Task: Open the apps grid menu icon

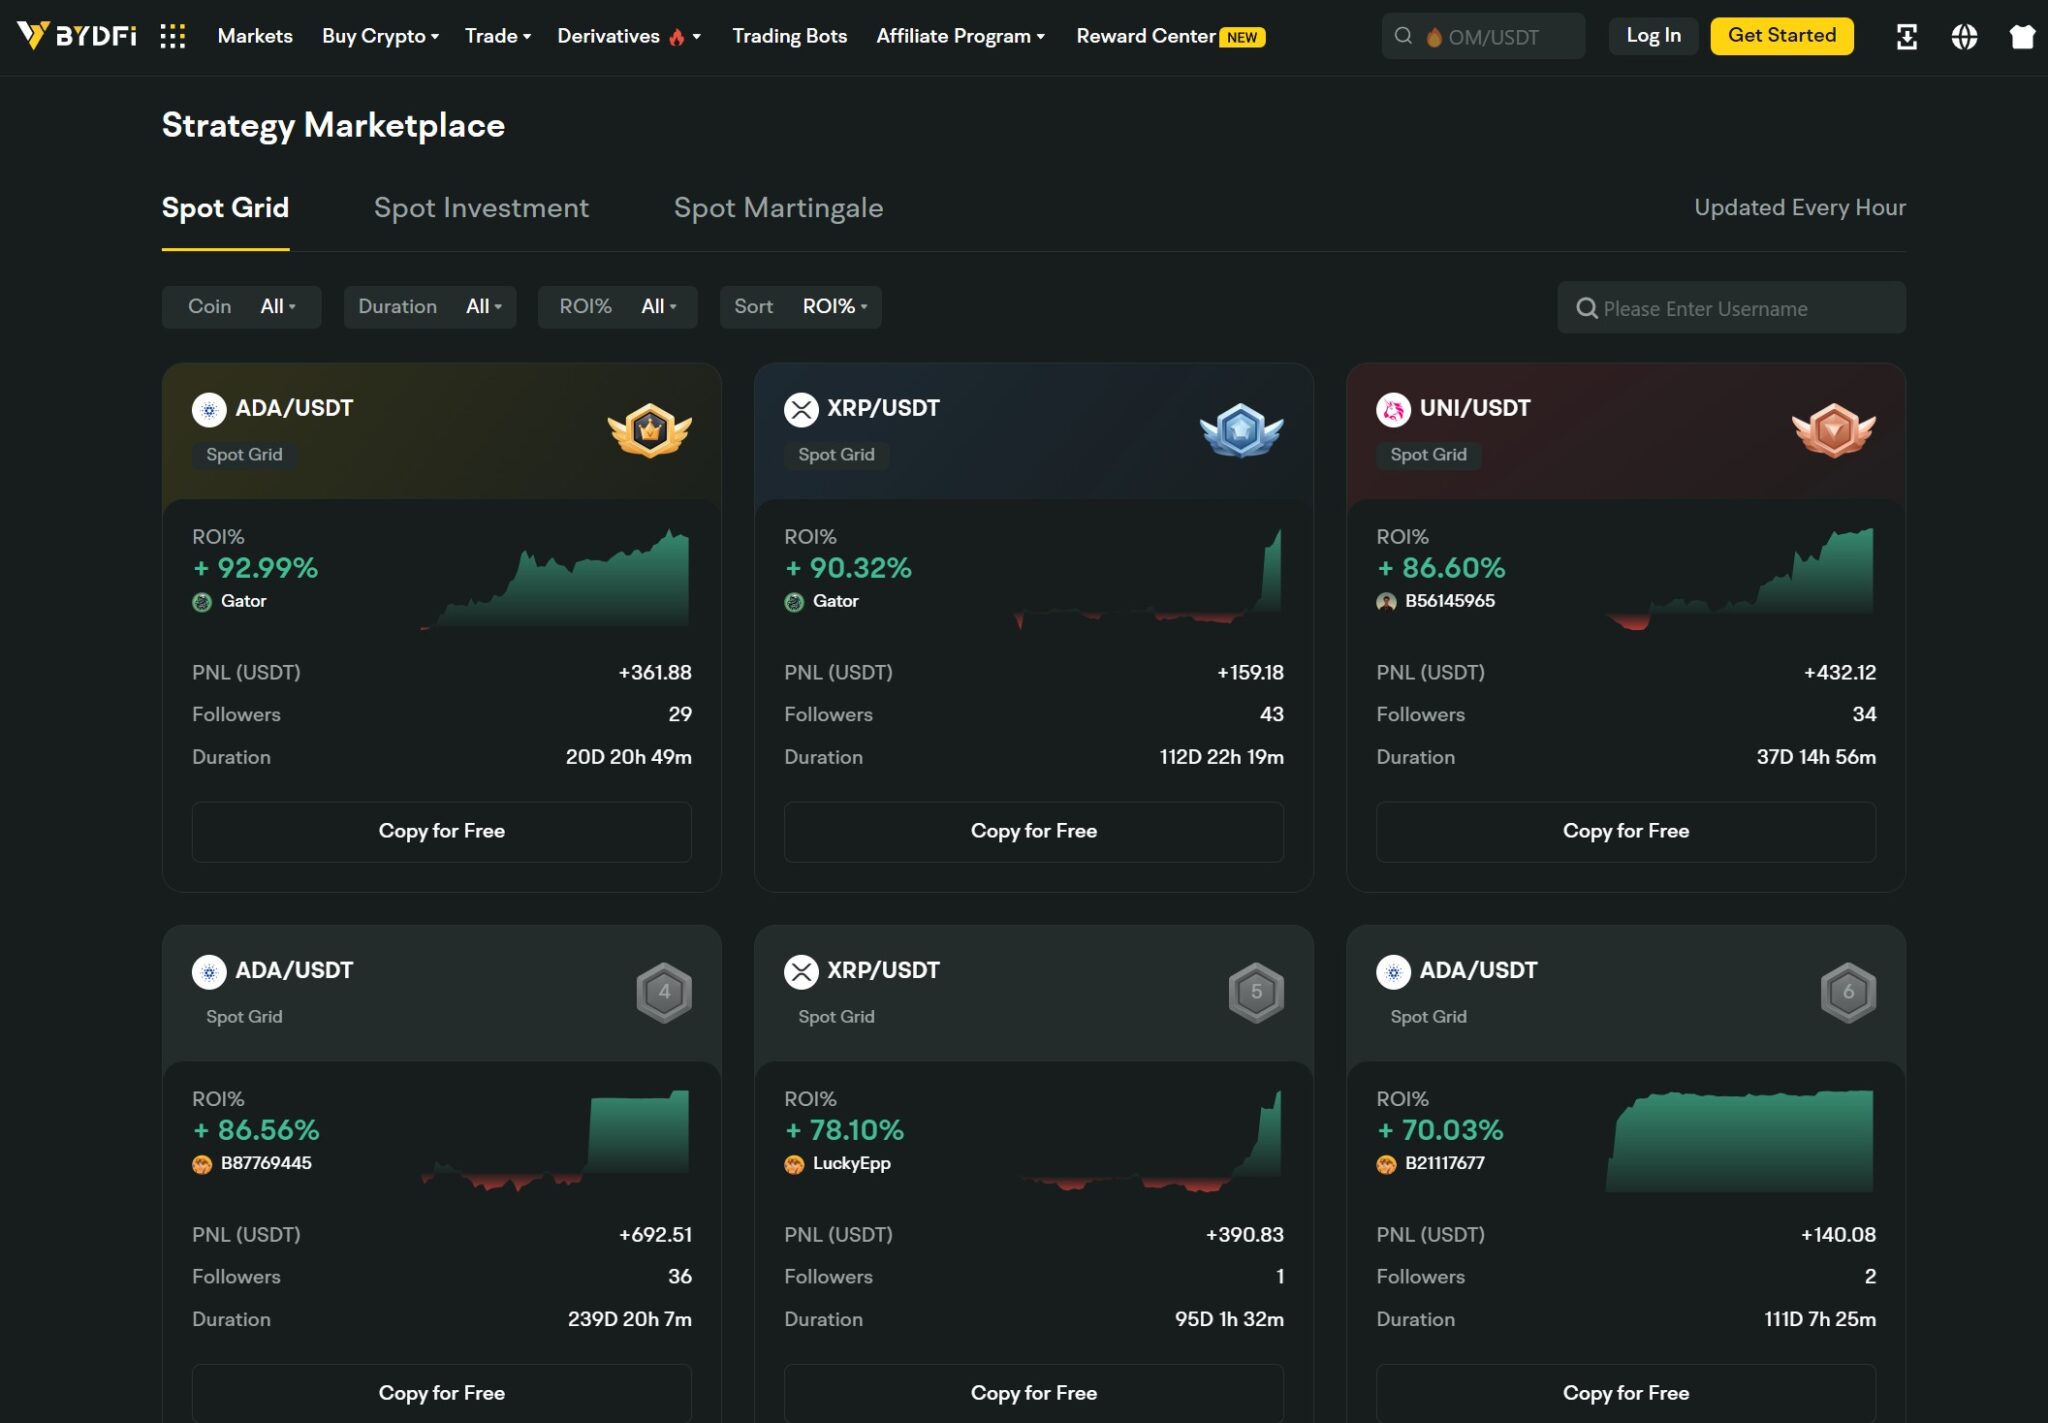Action: point(173,37)
